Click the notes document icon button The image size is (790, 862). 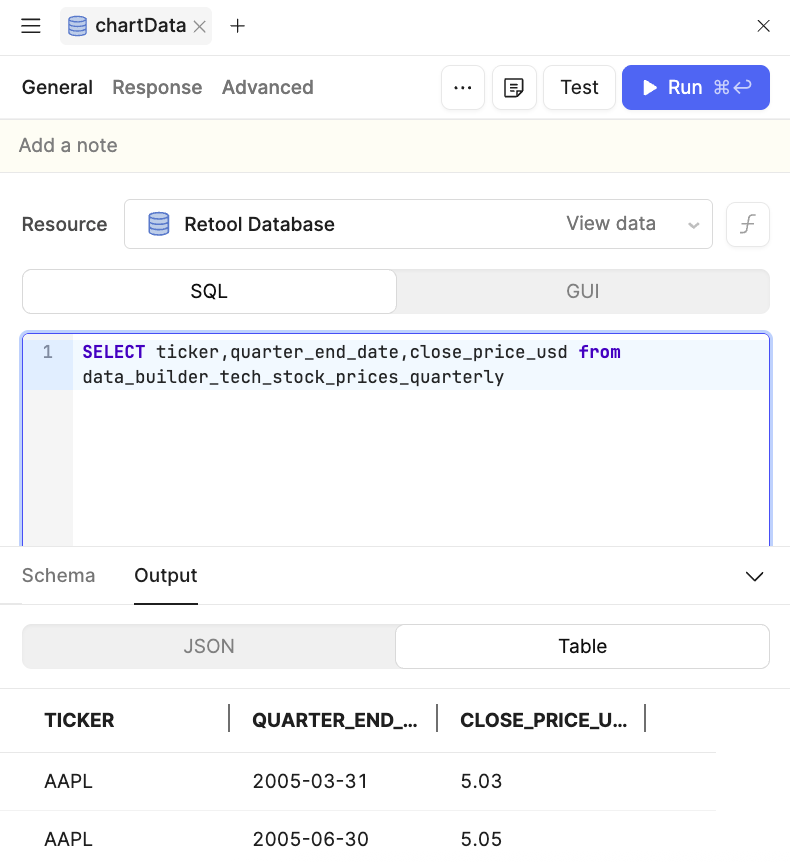(514, 87)
